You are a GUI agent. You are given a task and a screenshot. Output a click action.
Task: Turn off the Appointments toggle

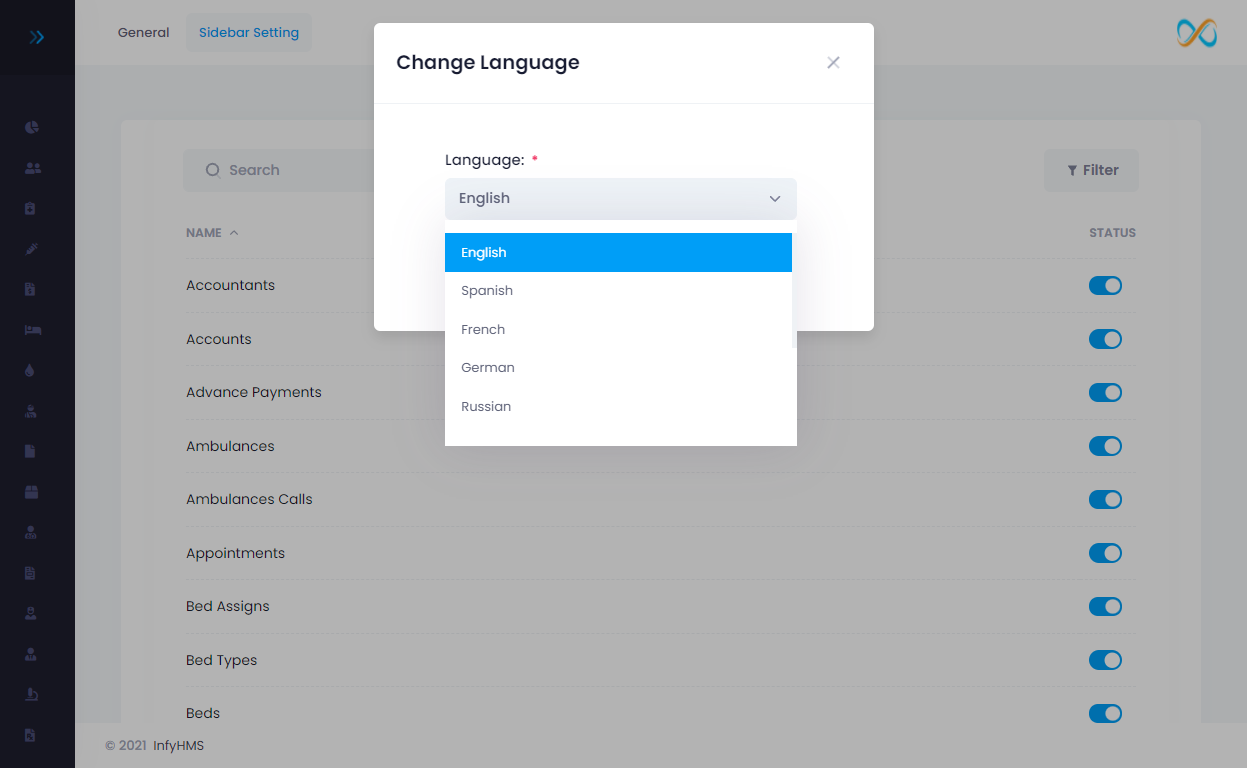(1105, 553)
